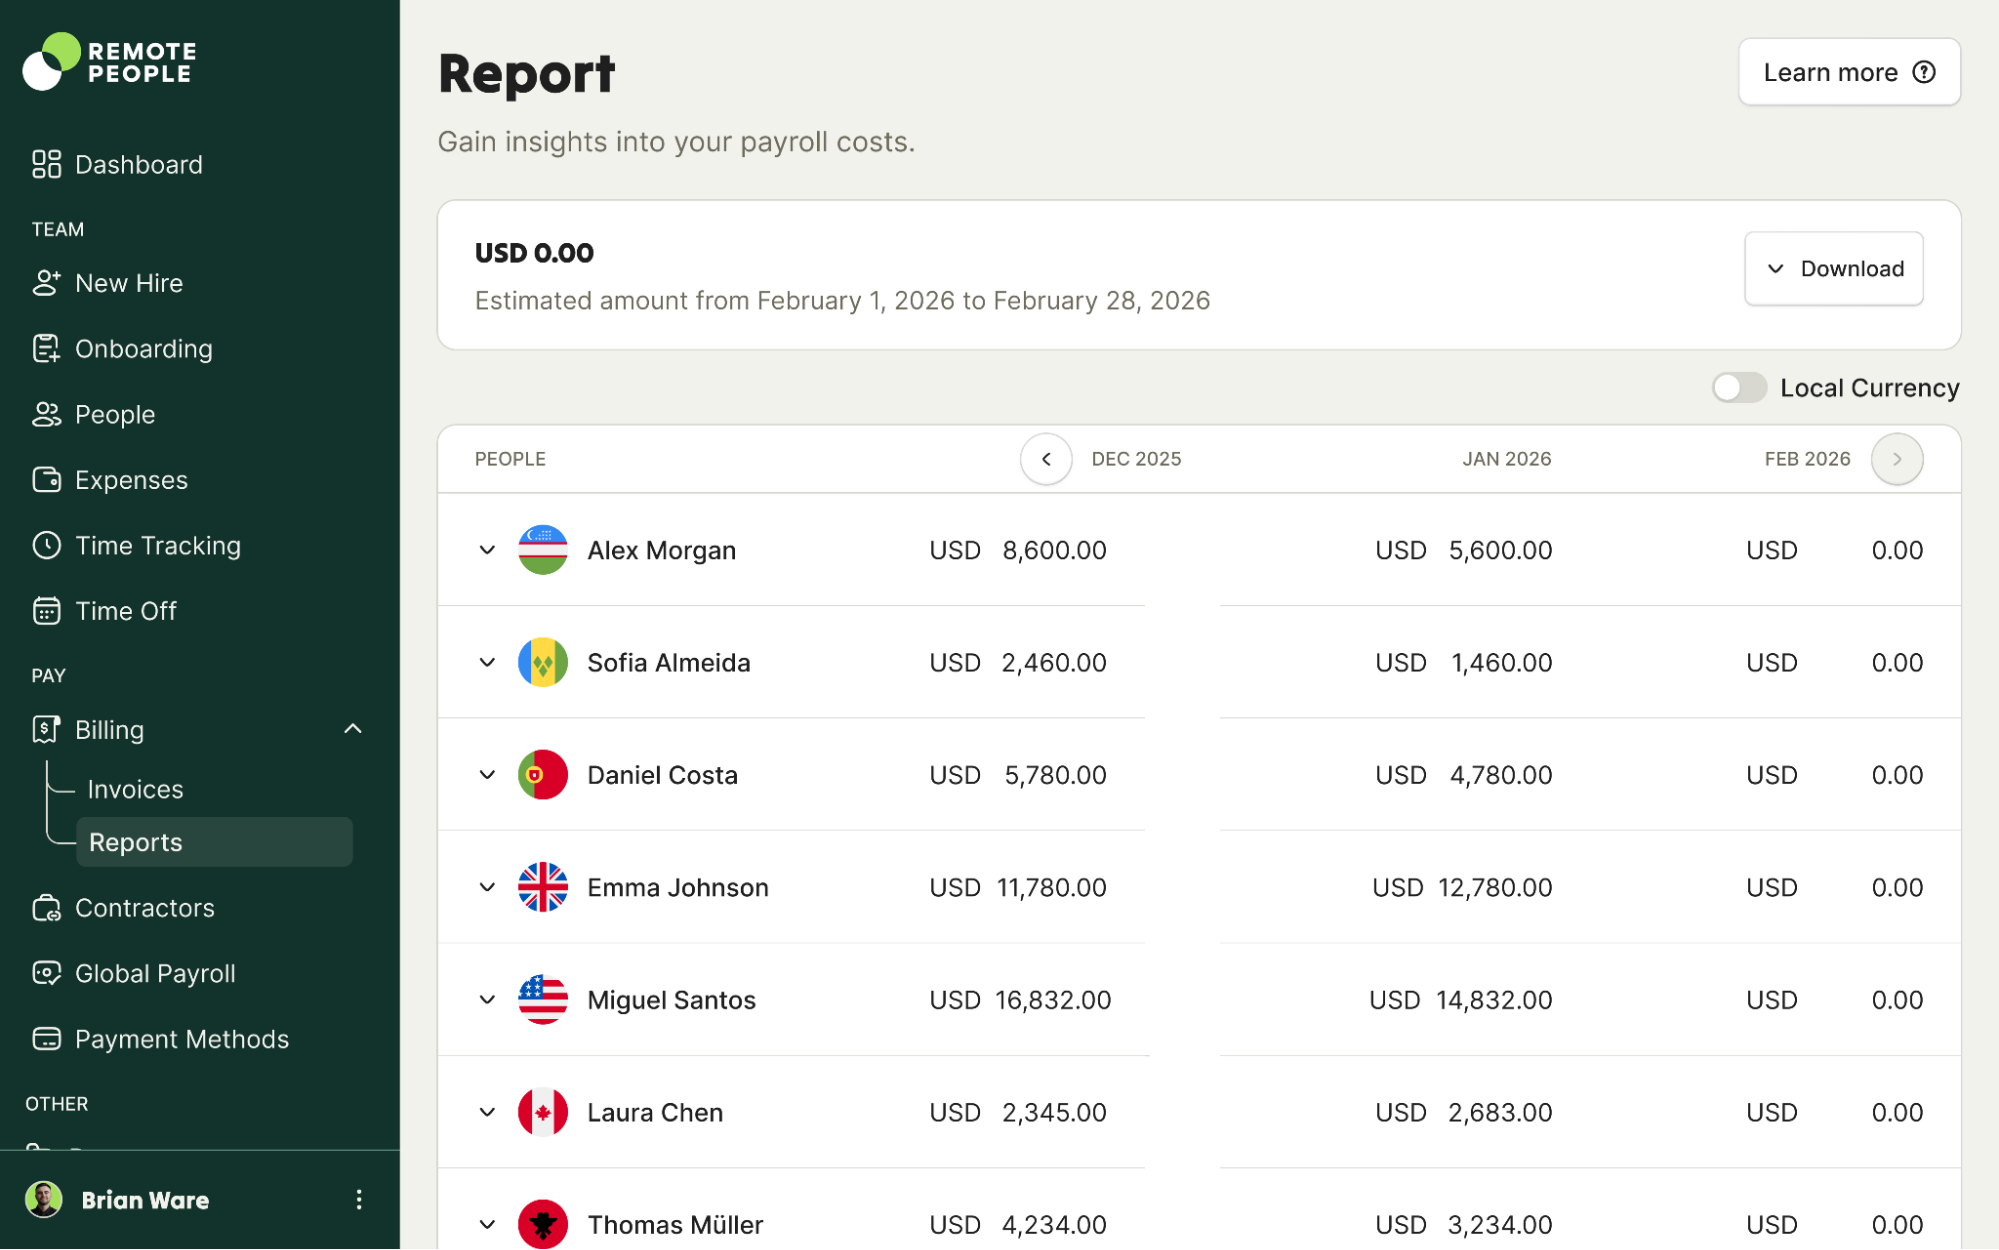Expand Alex Morgan's payroll row
The image size is (1999, 1250).
tap(487, 550)
